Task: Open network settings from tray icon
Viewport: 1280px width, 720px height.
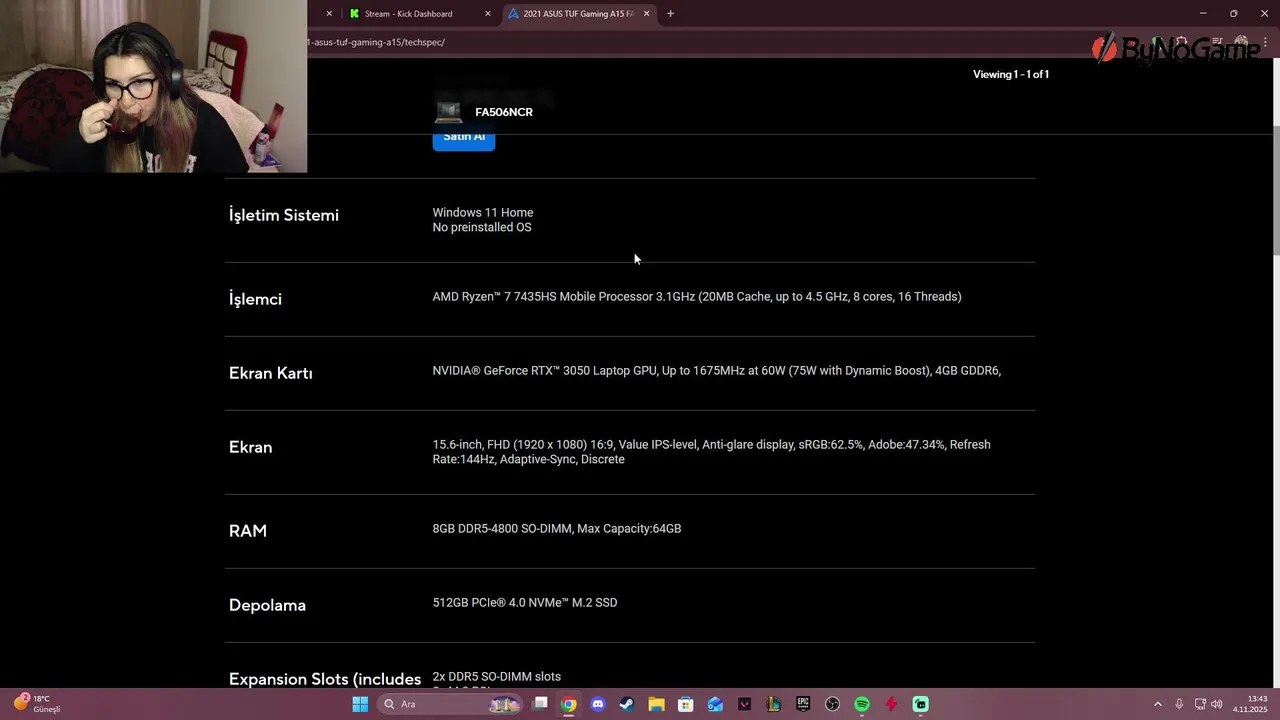Action: click(1200, 704)
